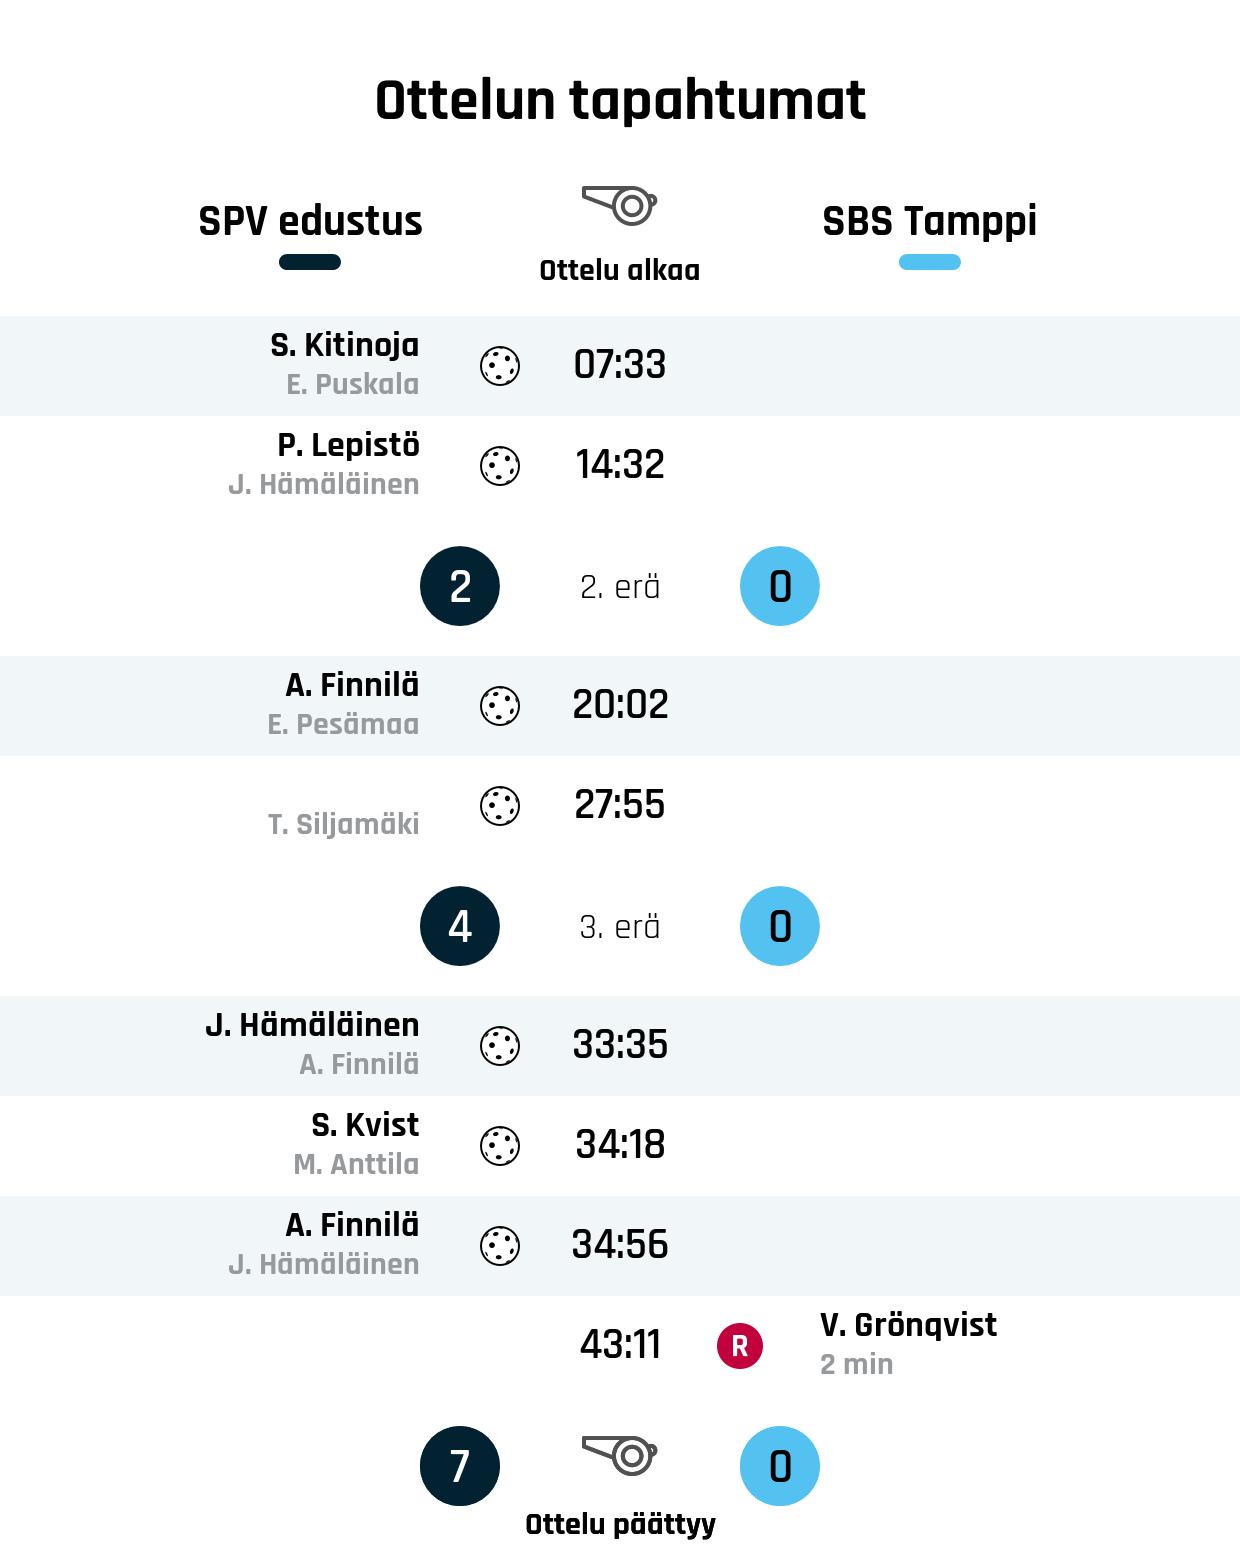The image size is (1240, 1558).
Task: Click the goal ball icon at 07:33
Action: tap(500, 366)
